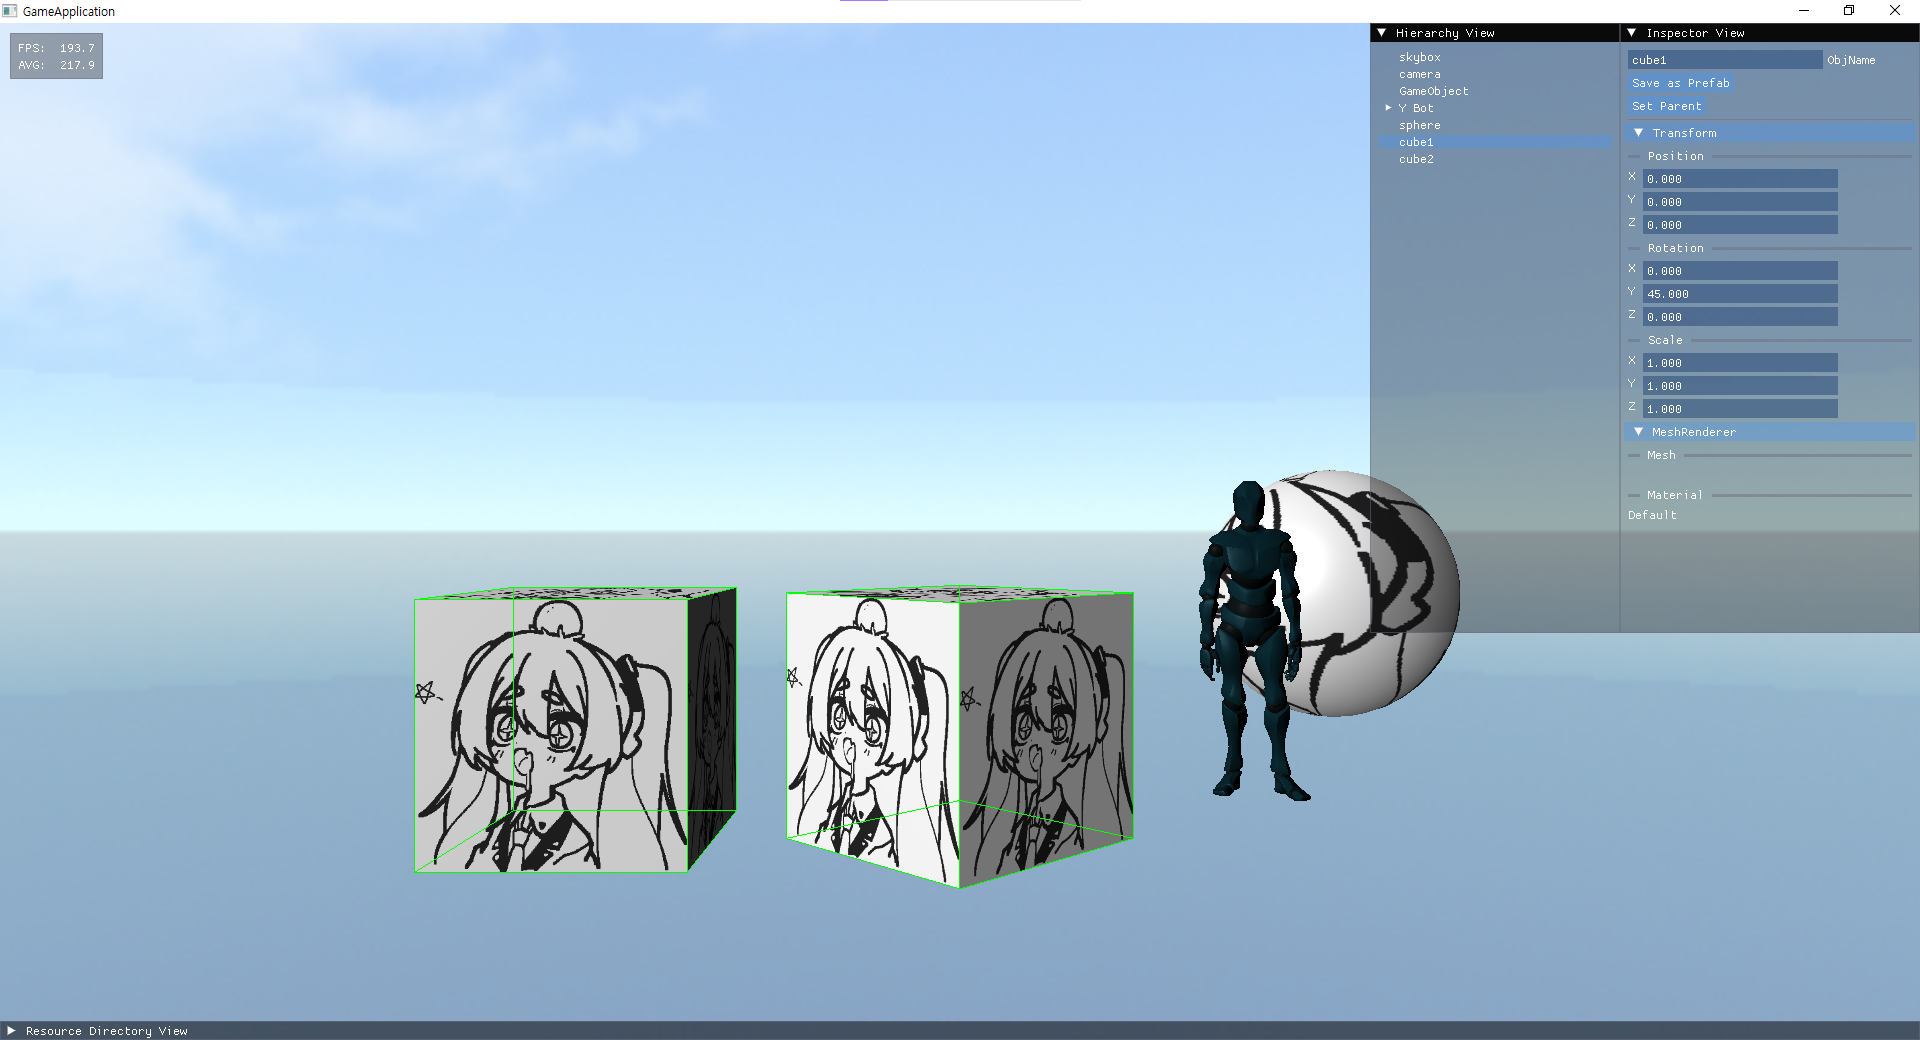Click the Default material text
Image resolution: width=1920 pixels, height=1040 pixels.
point(1652,515)
